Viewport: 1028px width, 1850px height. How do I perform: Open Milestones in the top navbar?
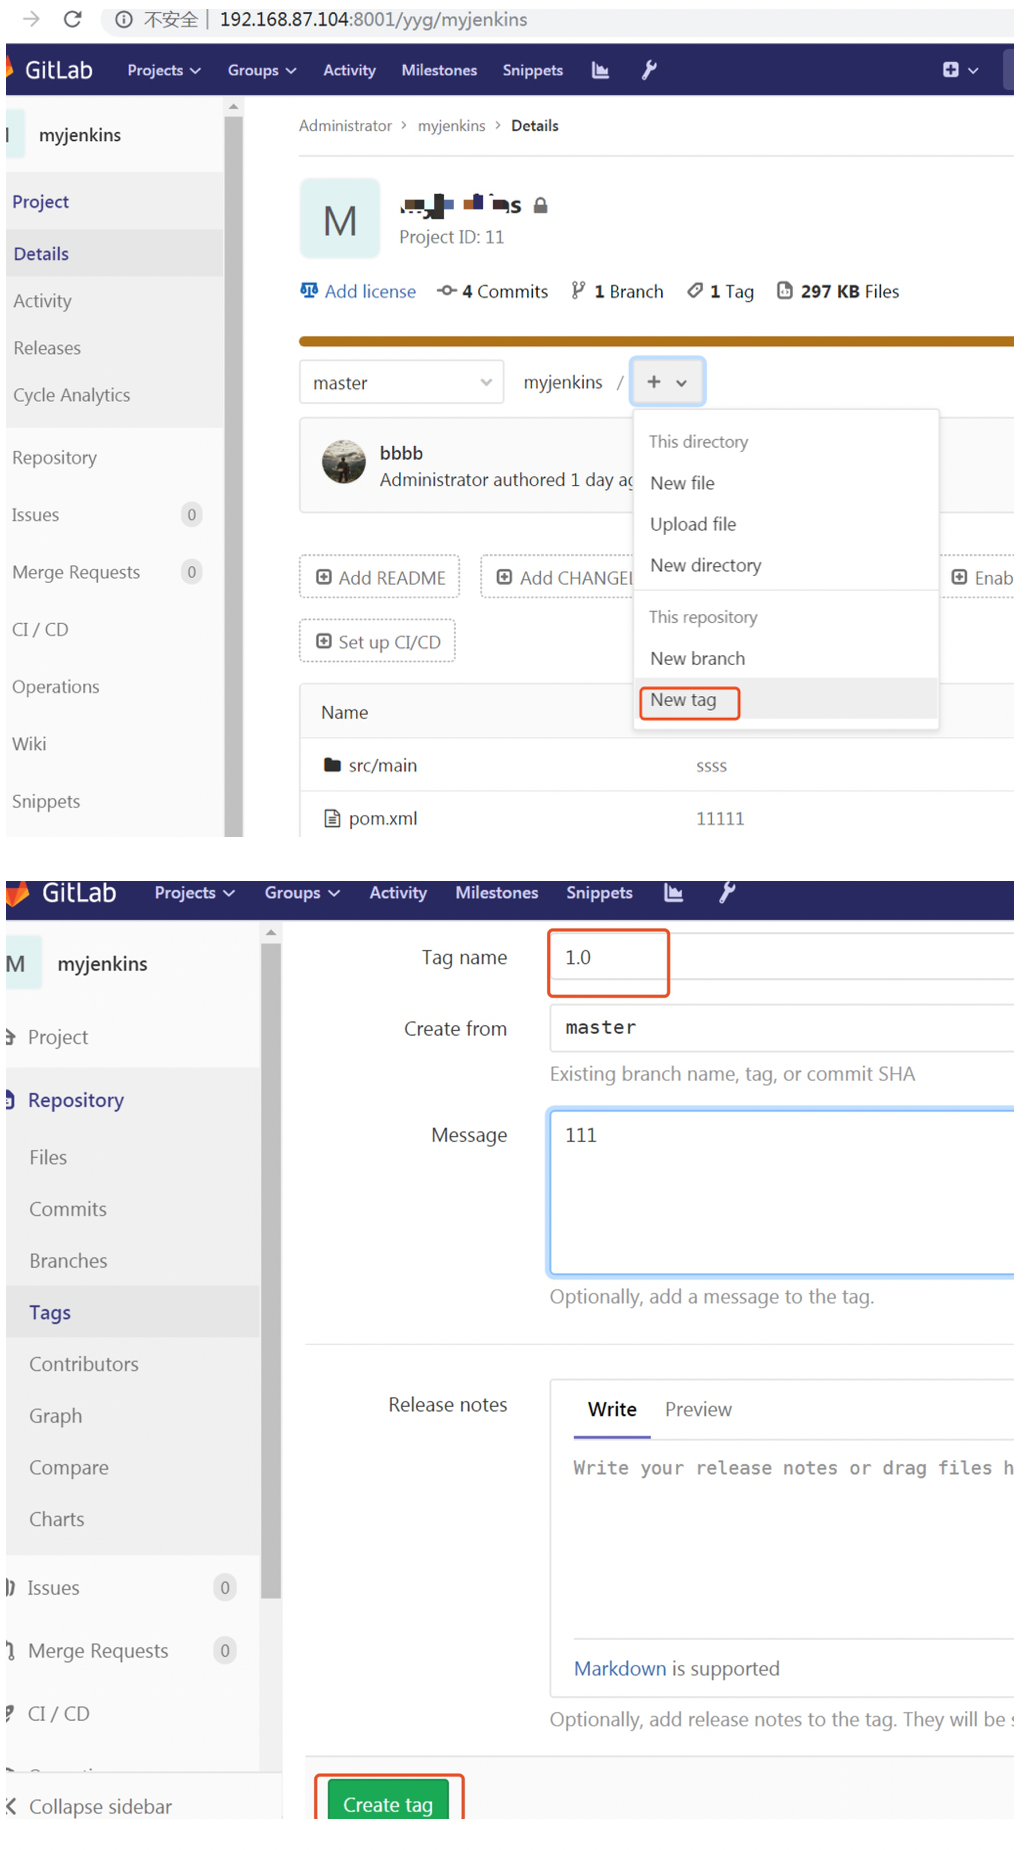click(x=439, y=70)
